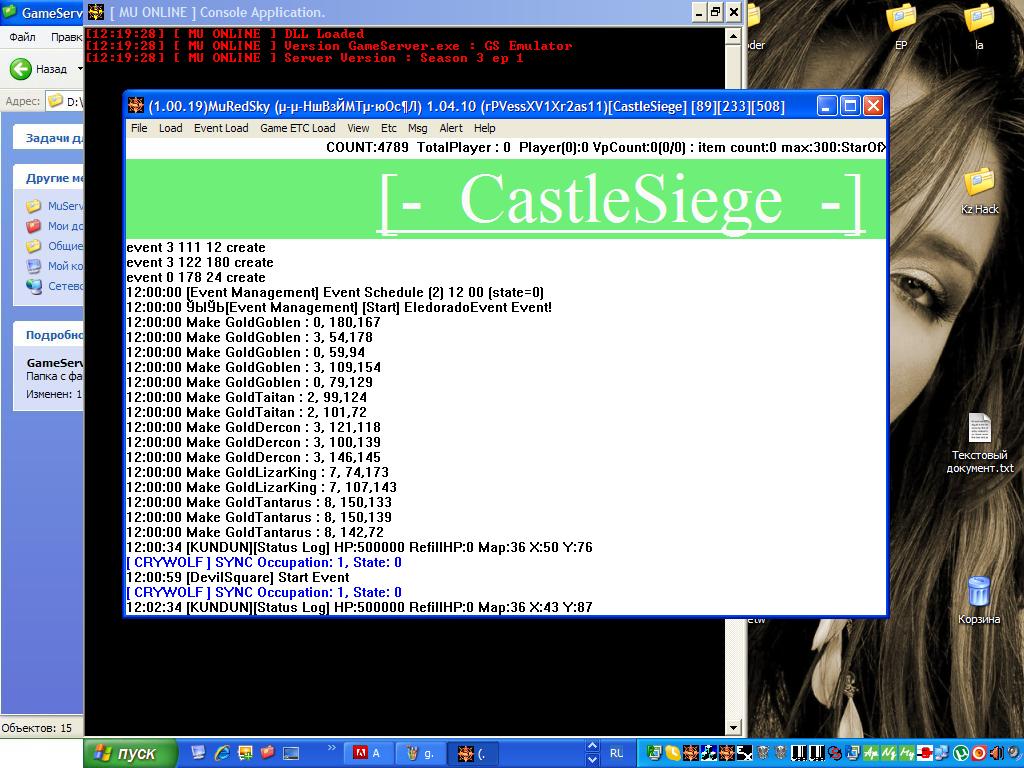This screenshot has width=1024, height=768.
Task: Click log line Make GoldTaitan : 2, 99,124
Action: 246,397
